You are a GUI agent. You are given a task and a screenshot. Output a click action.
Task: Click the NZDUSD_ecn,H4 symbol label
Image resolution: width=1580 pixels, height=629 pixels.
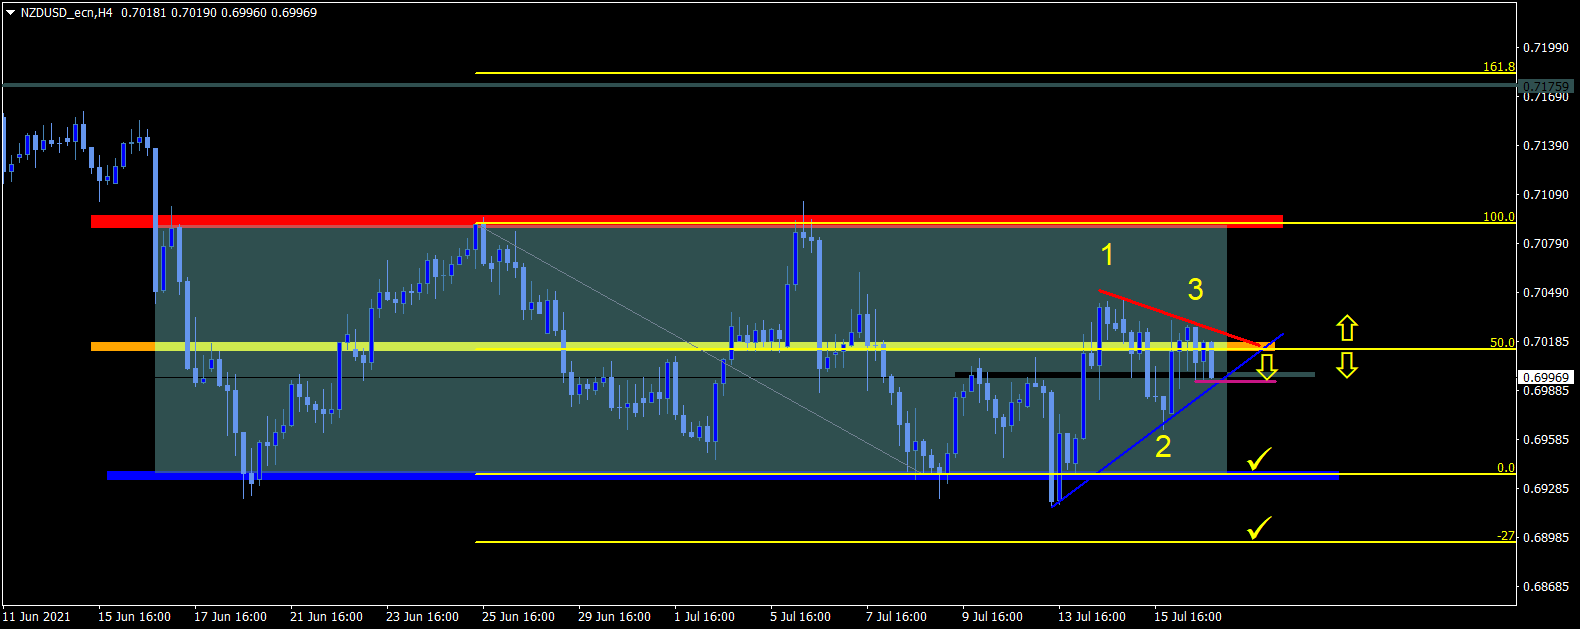[x=67, y=13]
